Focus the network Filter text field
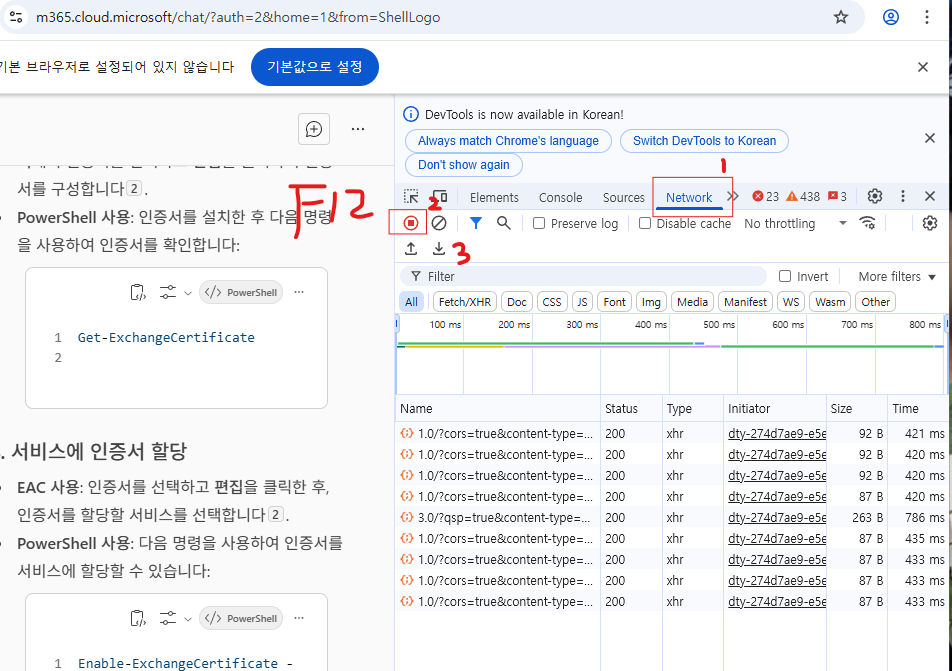The height and width of the screenshot is (671, 952). [x=583, y=276]
